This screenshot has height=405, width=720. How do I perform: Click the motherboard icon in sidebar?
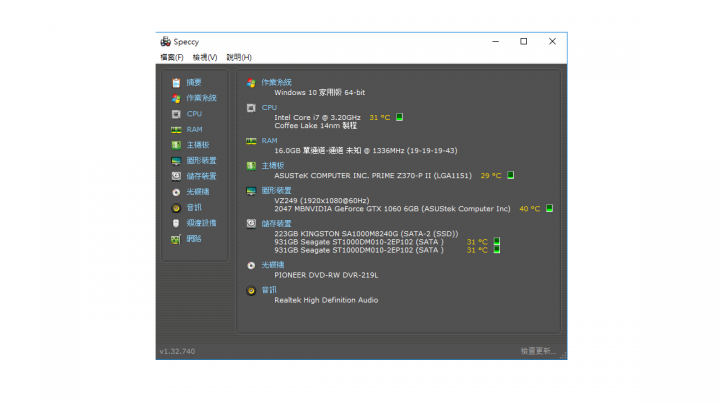(x=176, y=145)
